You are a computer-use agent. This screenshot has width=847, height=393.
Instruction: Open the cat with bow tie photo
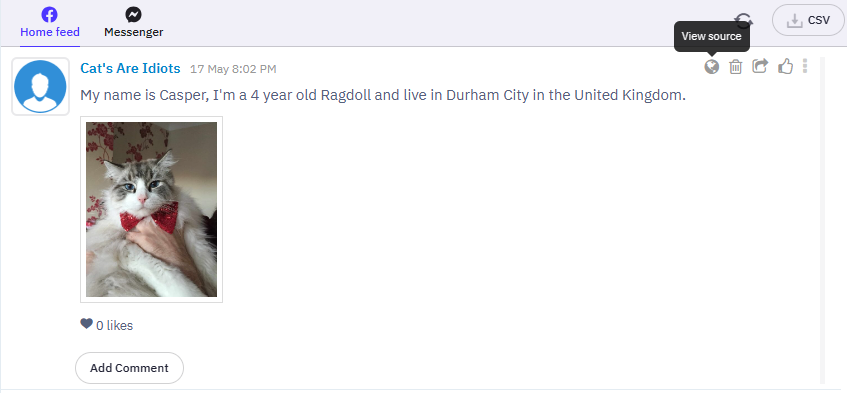tap(151, 209)
